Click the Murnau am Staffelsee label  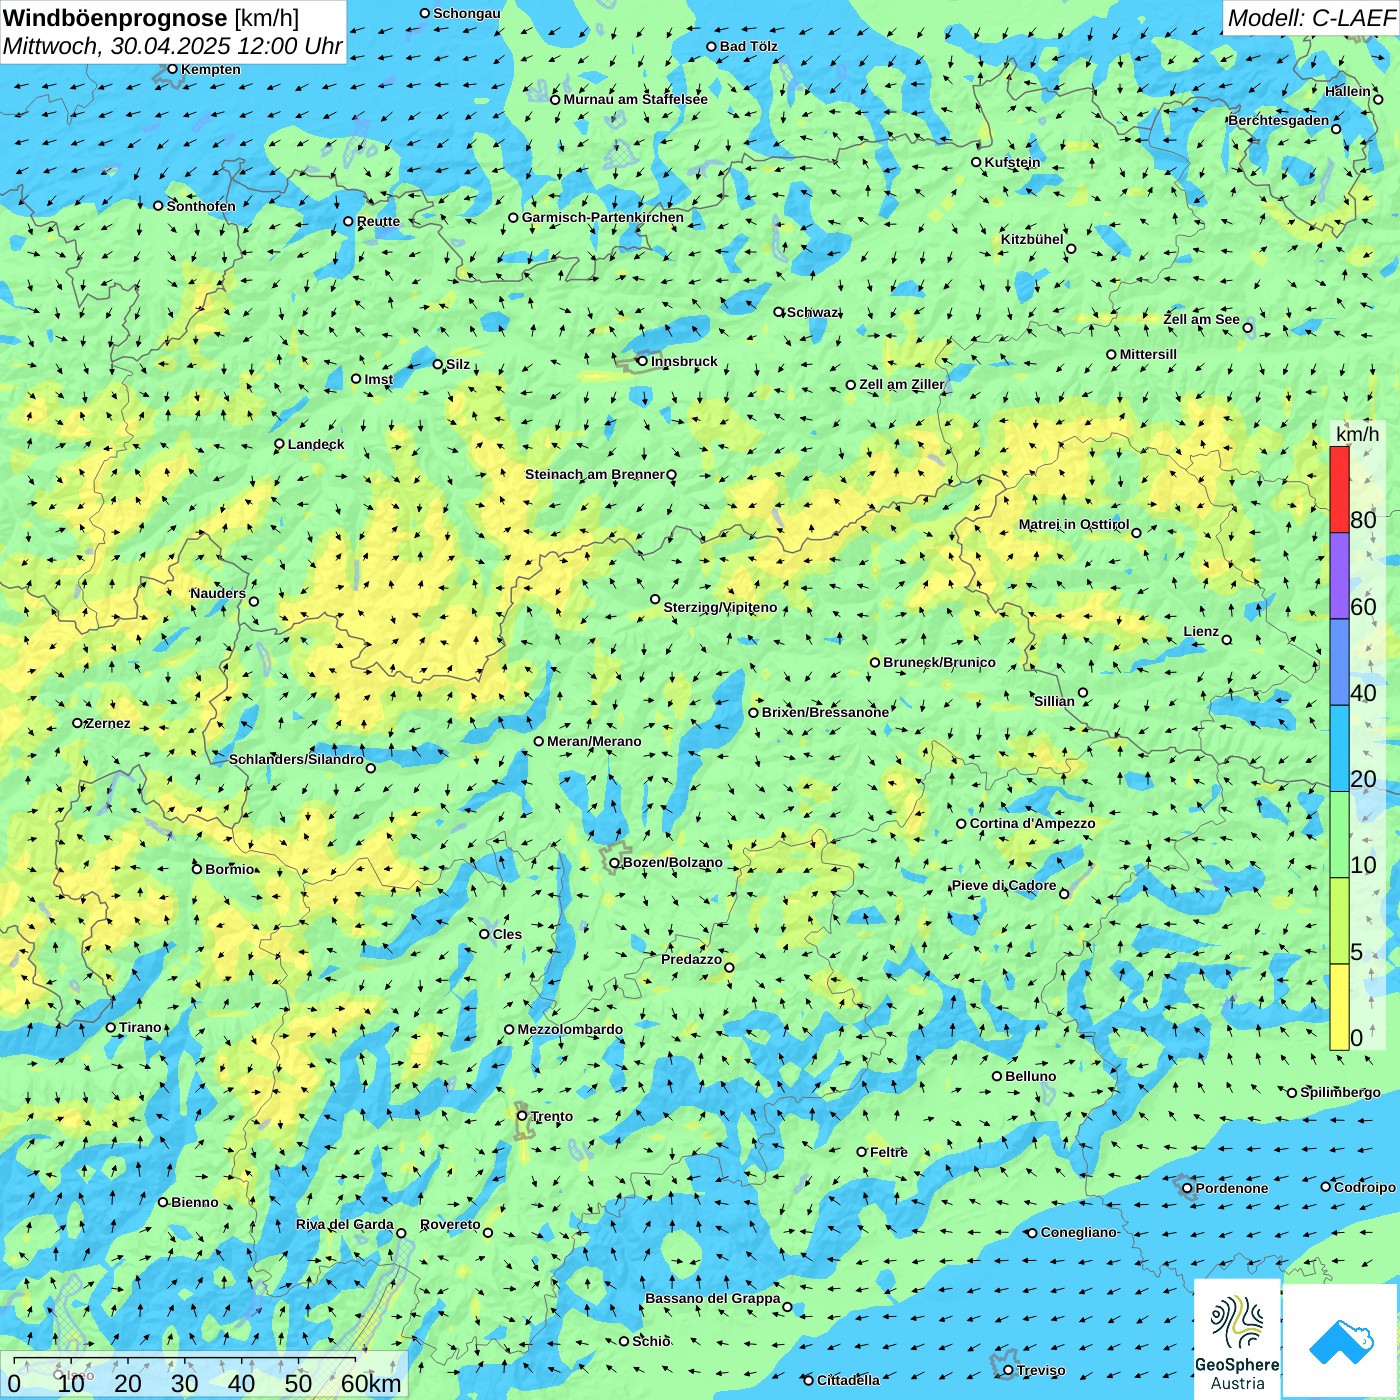[x=635, y=99]
